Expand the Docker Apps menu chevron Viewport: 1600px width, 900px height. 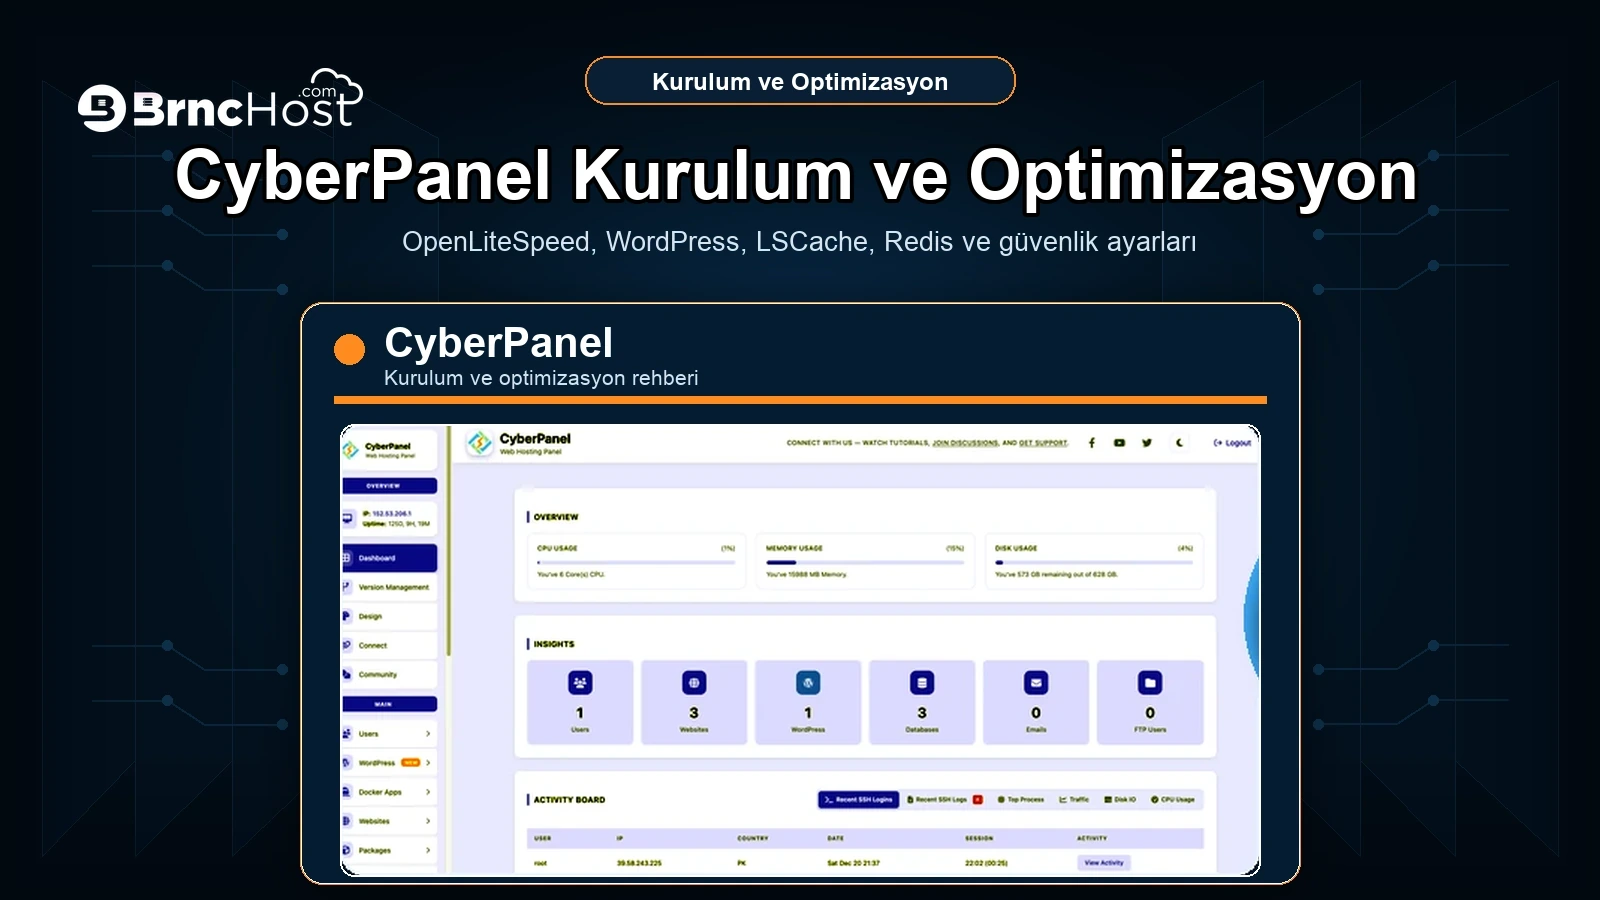[x=428, y=792]
